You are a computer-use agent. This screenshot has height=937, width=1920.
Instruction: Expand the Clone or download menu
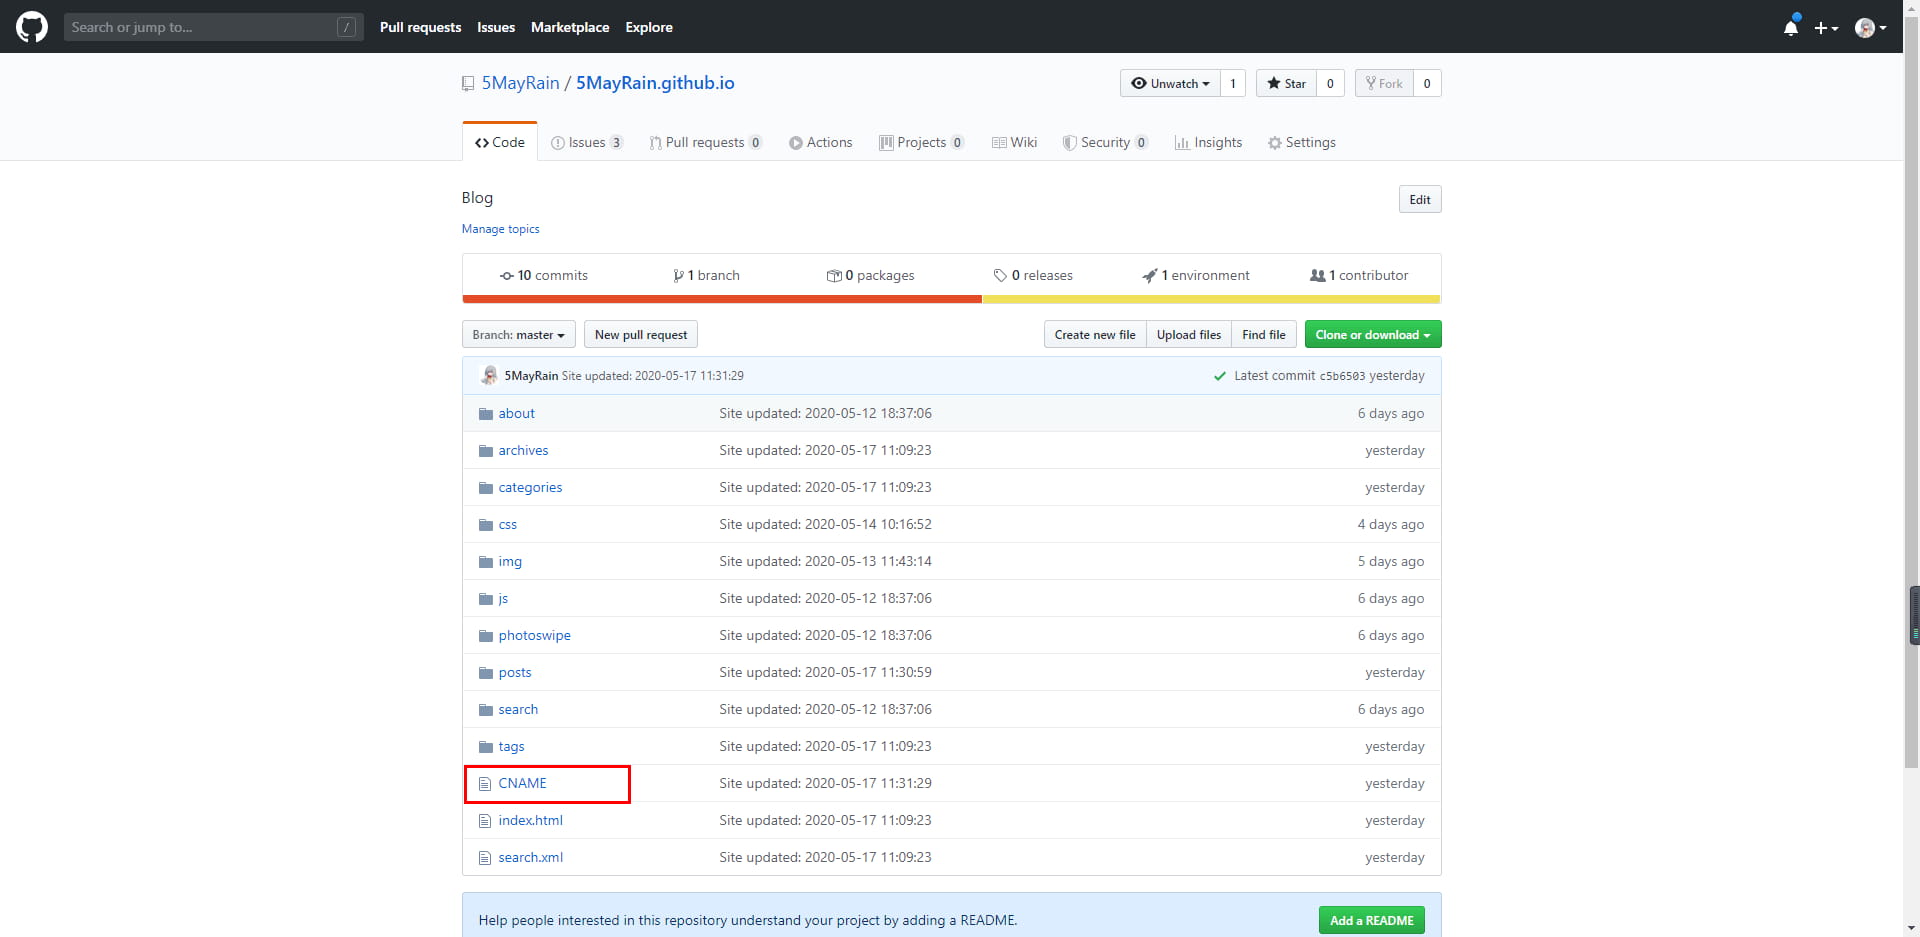(x=1372, y=335)
